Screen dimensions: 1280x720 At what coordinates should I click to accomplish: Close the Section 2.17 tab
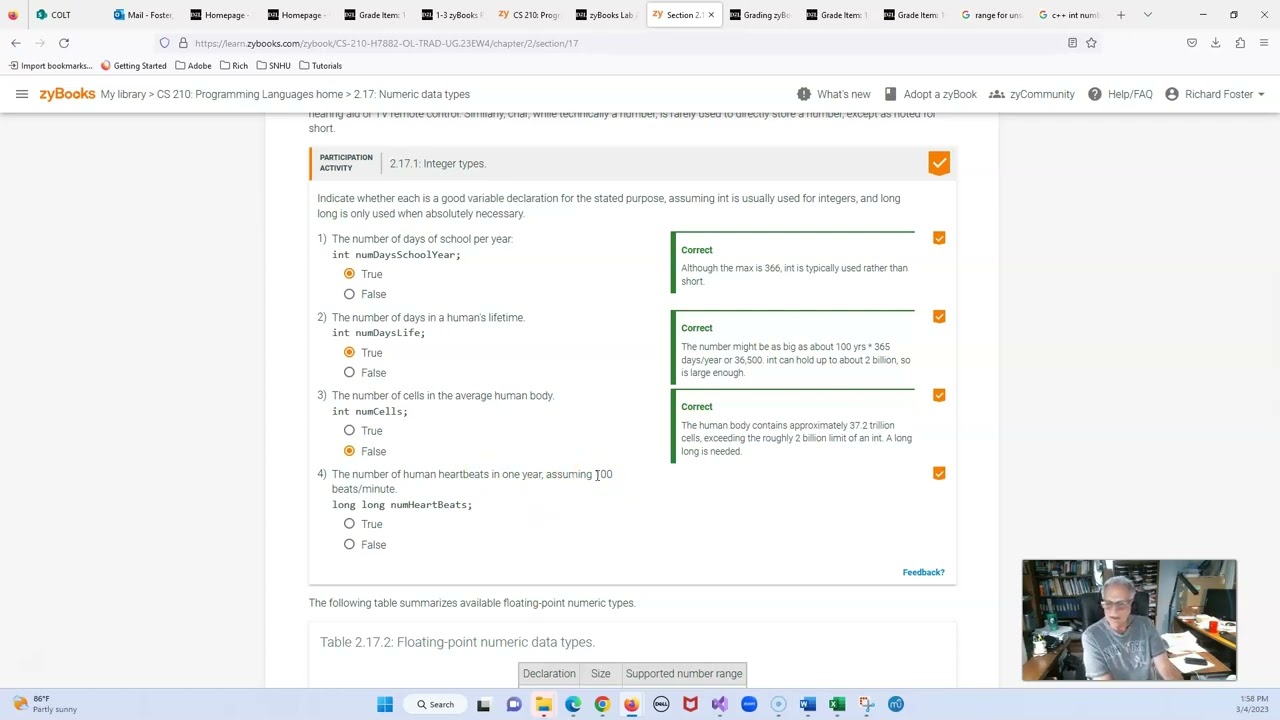click(x=712, y=15)
